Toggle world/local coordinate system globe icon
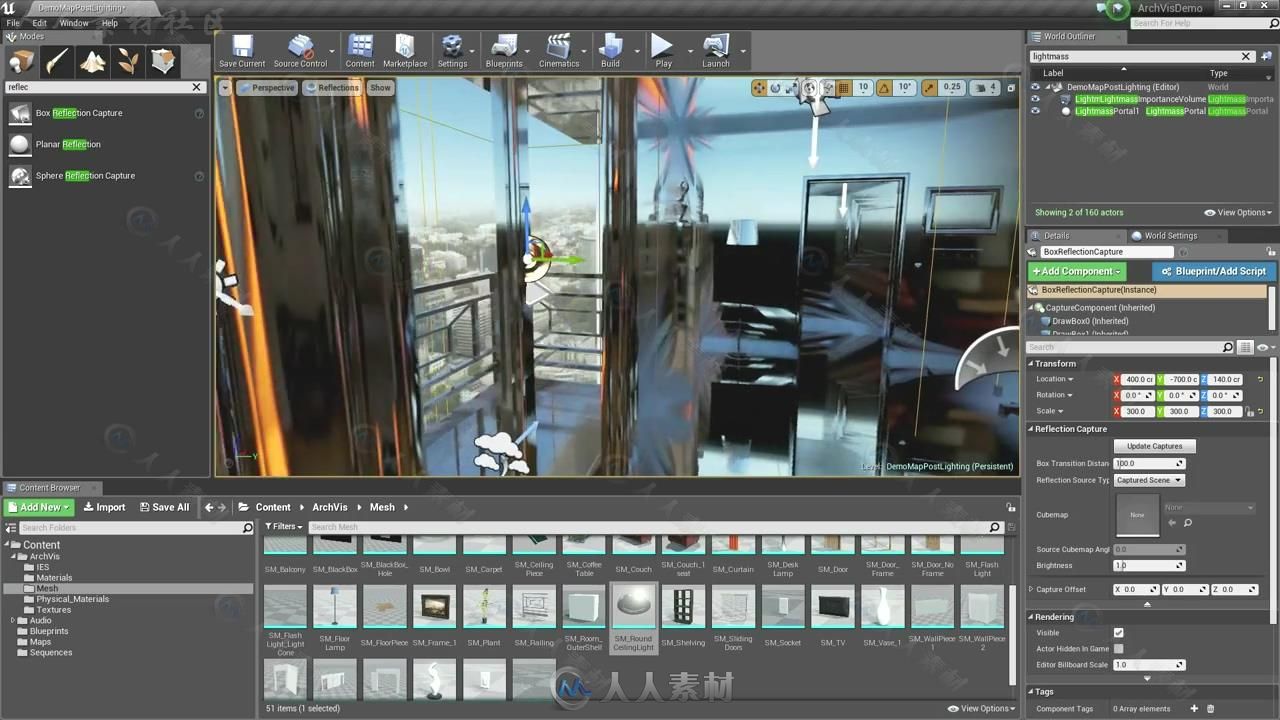1280x720 pixels. coord(810,88)
